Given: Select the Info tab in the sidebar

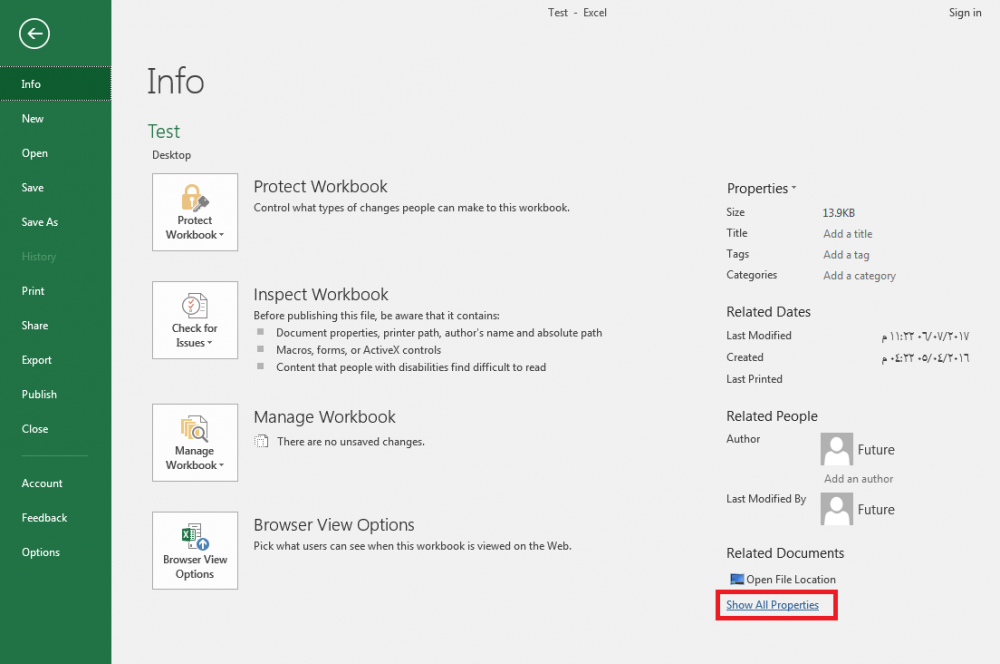Looking at the screenshot, I should tap(55, 84).
